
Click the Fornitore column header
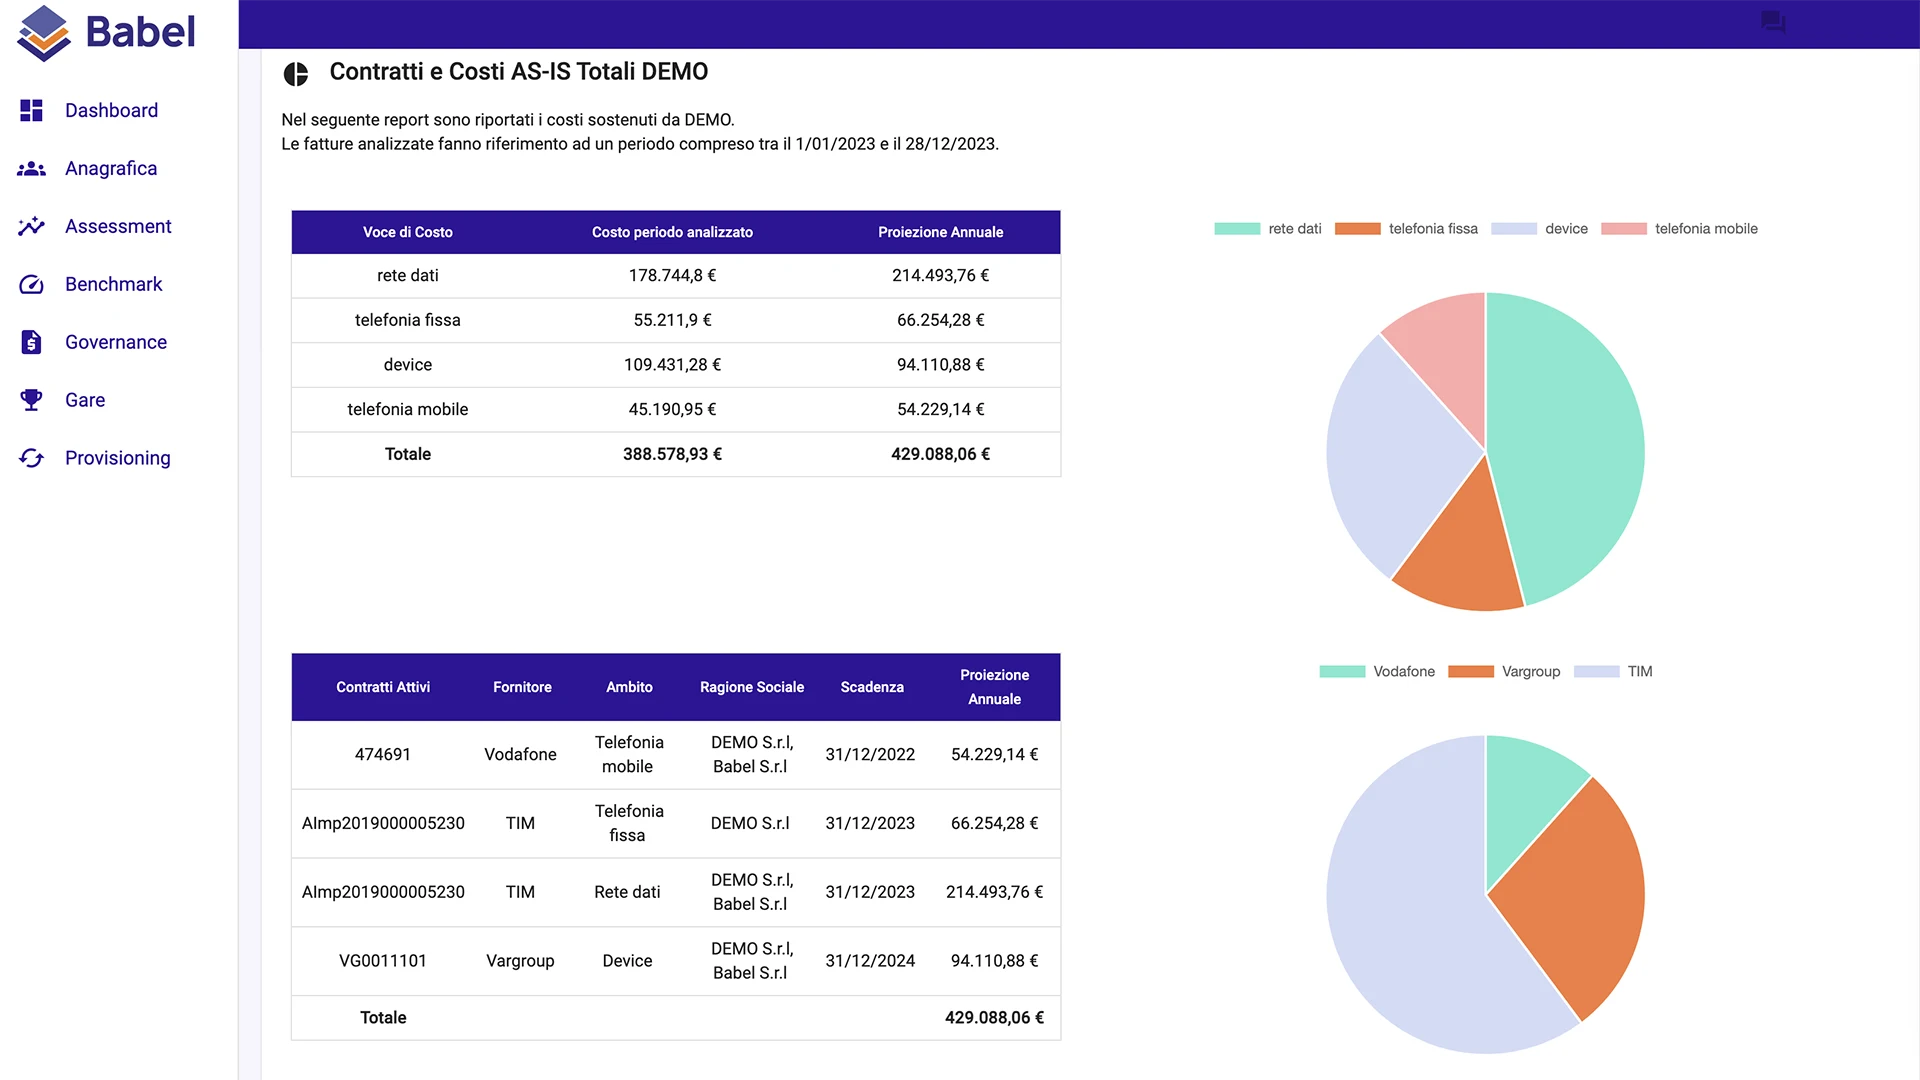click(x=522, y=687)
